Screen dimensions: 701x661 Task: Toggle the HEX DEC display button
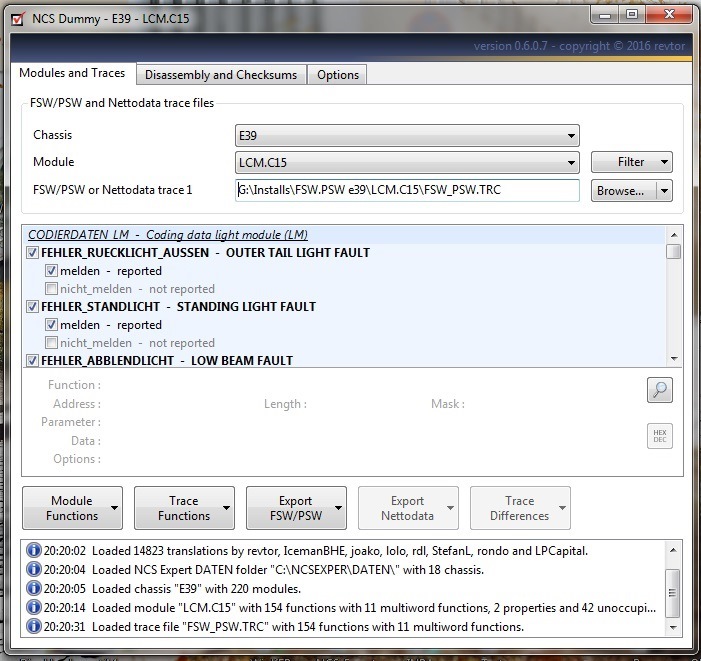click(659, 436)
